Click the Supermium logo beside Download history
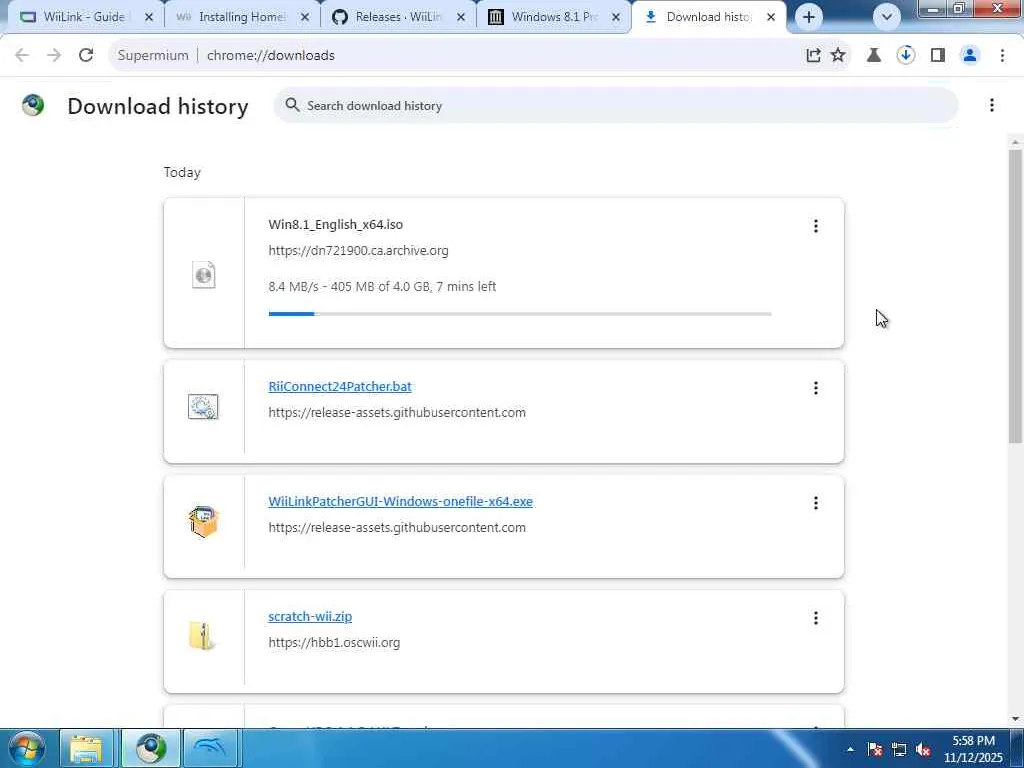1024x768 pixels. [33, 105]
